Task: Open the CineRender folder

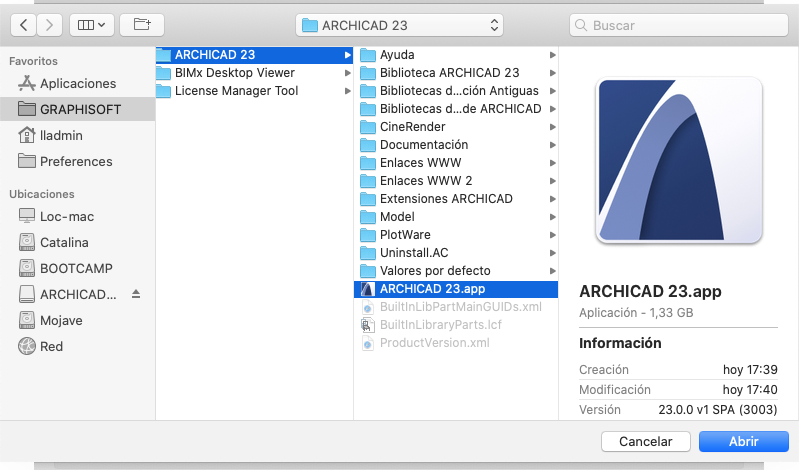Action: click(456, 127)
